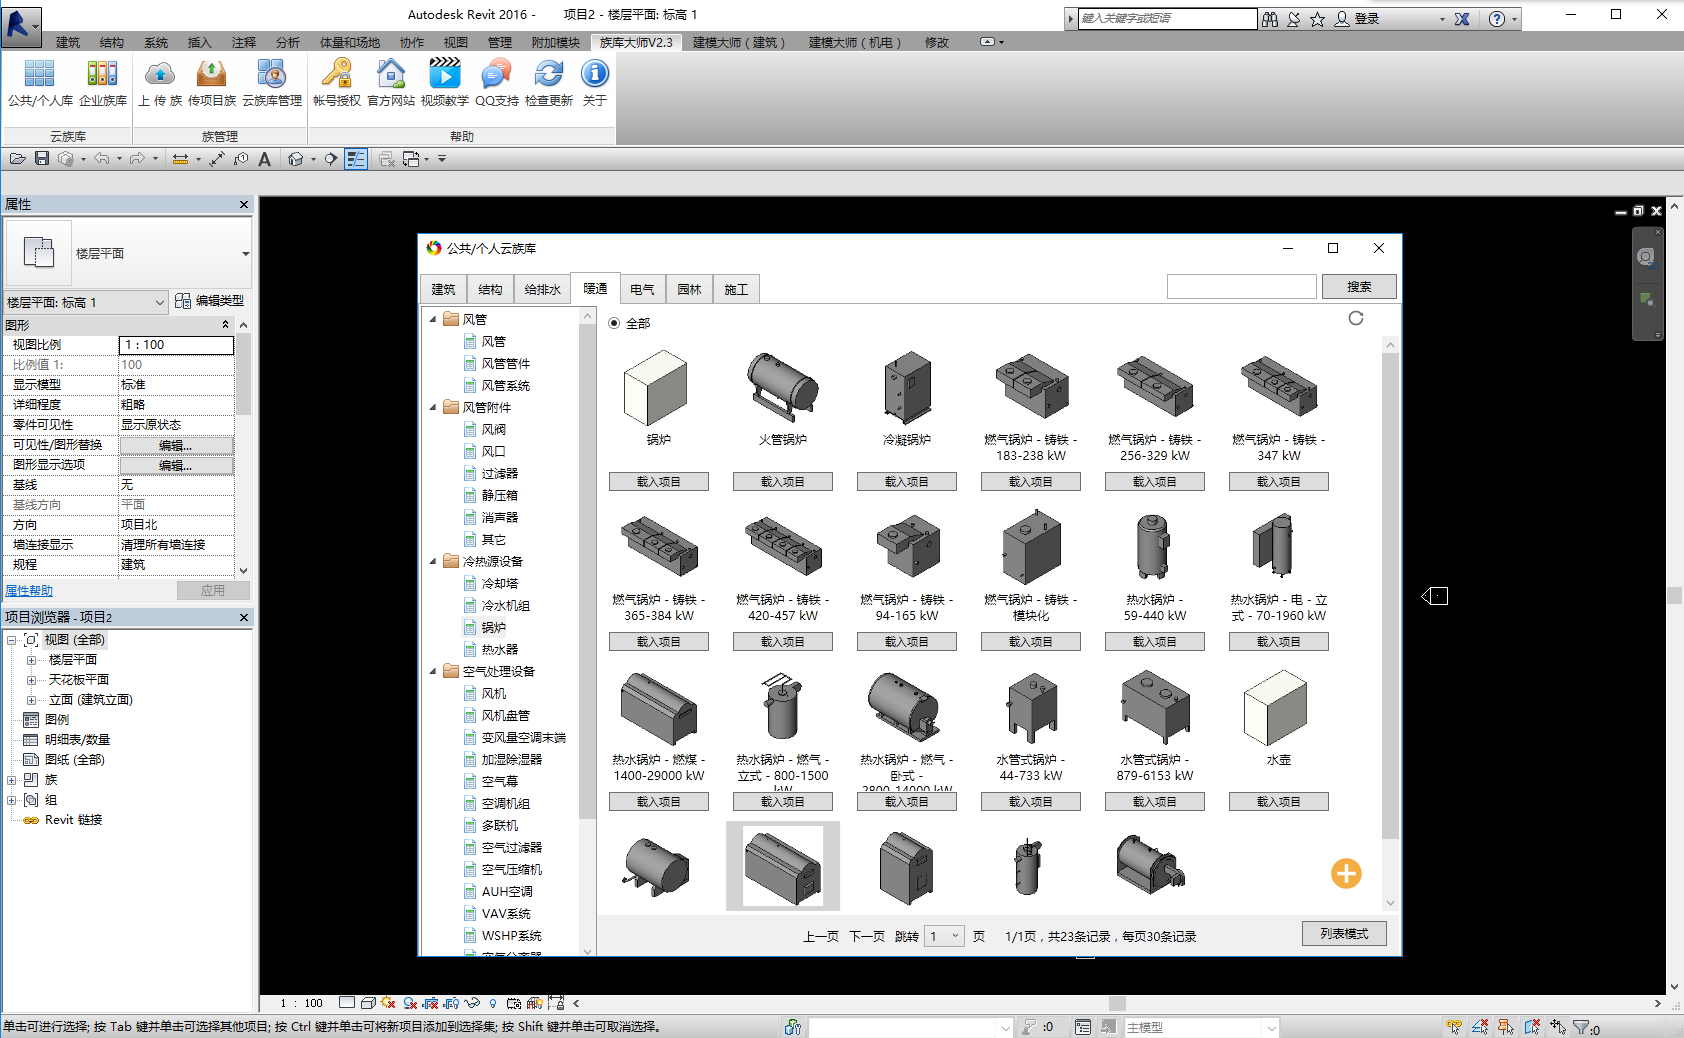Viewport: 1684px width, 1038px height.
Task: Open the 体量和场地 ribbon tab
Action: (x=350, y=42)
